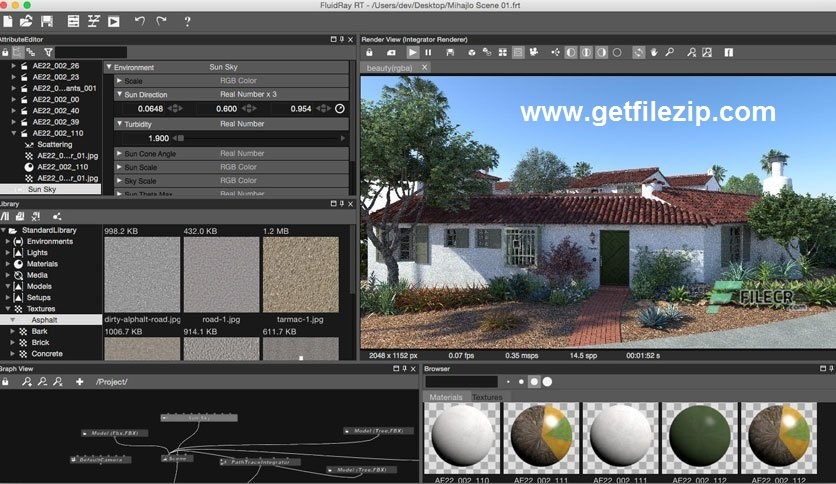Select the magnifier zoom tool in Render View
Image resolution: width=836 pixels, height=484 pixels.
(x=670, y=52)
